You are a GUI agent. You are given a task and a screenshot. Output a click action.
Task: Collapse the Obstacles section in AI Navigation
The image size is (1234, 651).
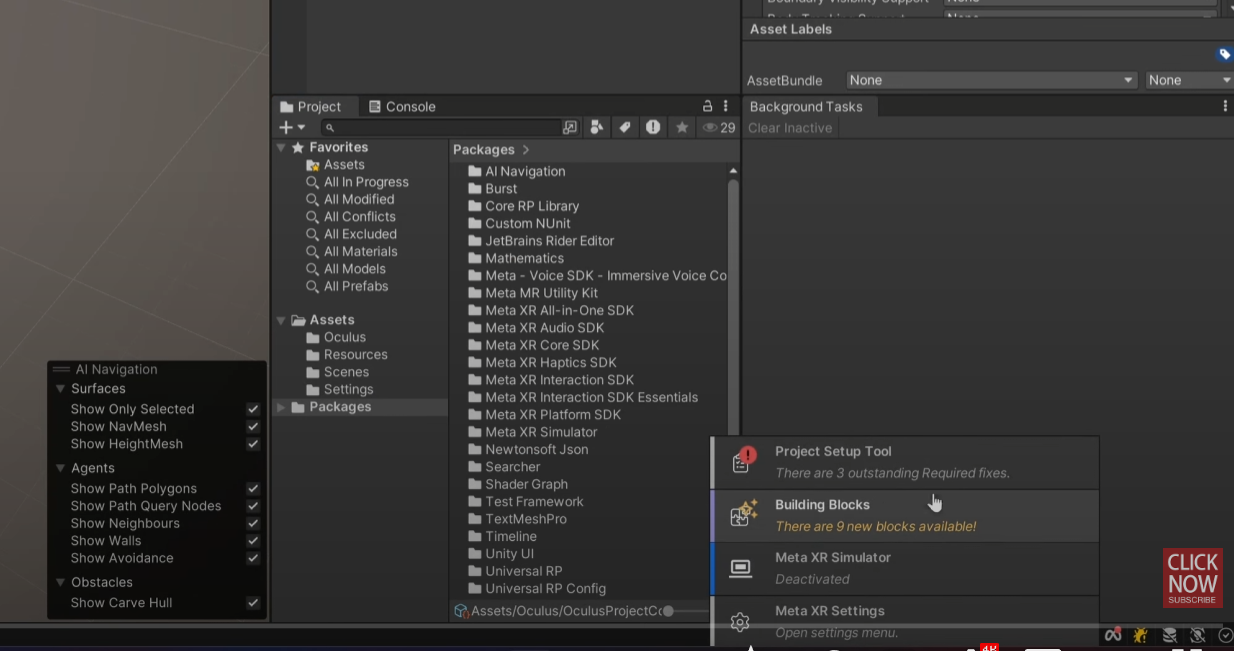[x=61, y=582]
